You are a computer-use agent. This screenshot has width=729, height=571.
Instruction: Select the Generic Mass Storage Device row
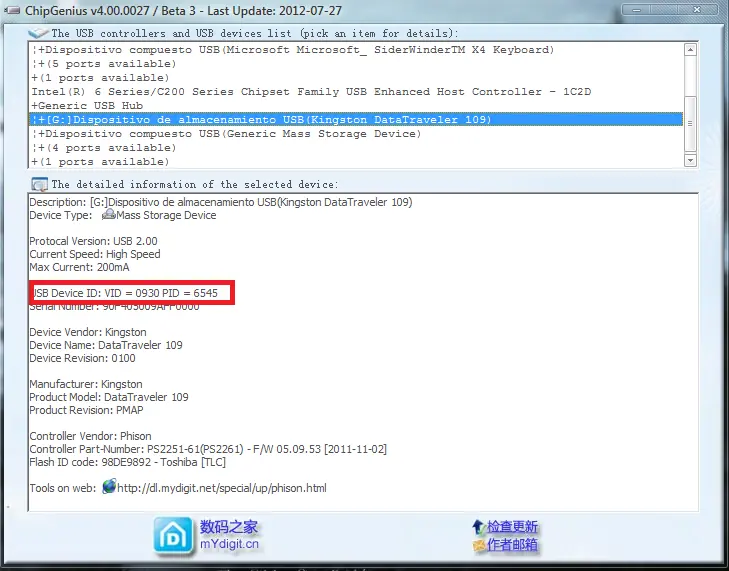click(x=356, y=133)
